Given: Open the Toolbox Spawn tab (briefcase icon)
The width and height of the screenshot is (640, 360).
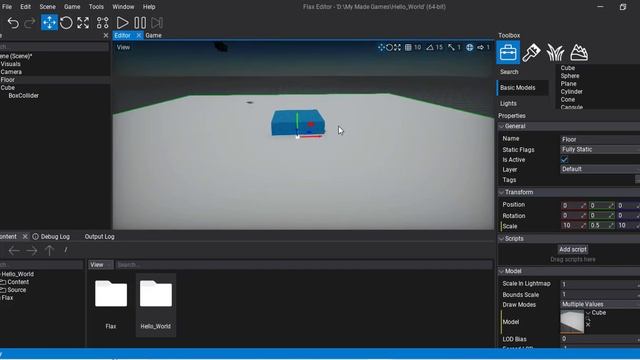Looking at the screenshot, I should 508,52.
